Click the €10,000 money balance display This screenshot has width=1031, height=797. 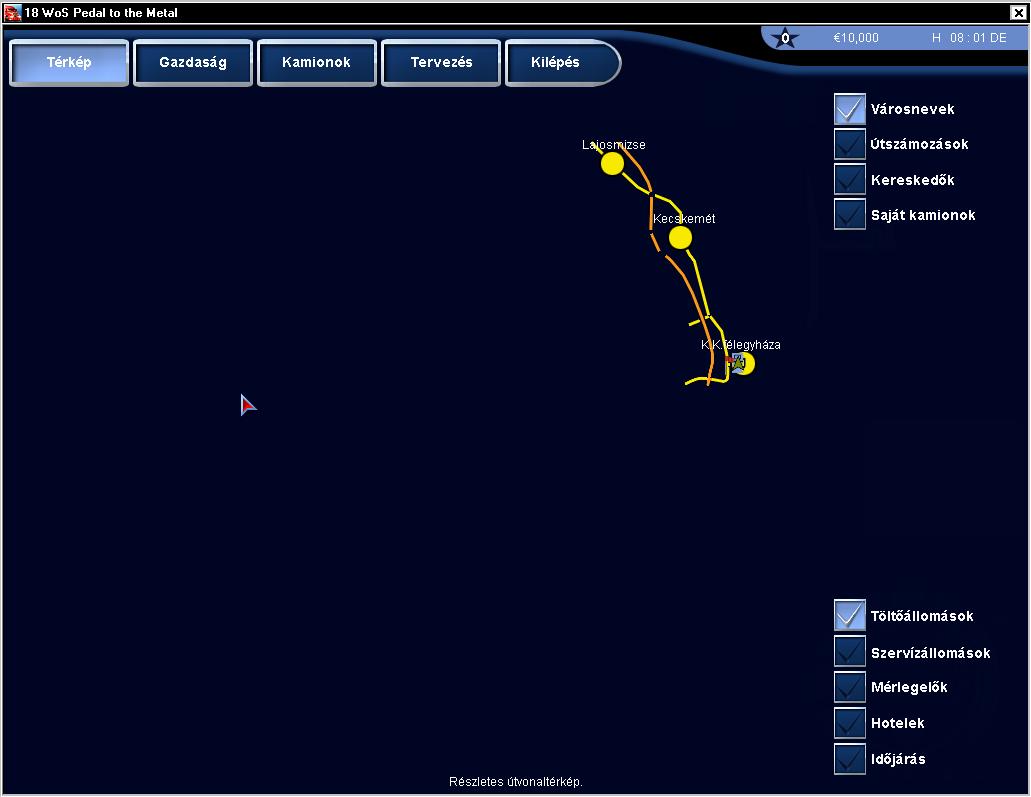(x=856, y=38)
